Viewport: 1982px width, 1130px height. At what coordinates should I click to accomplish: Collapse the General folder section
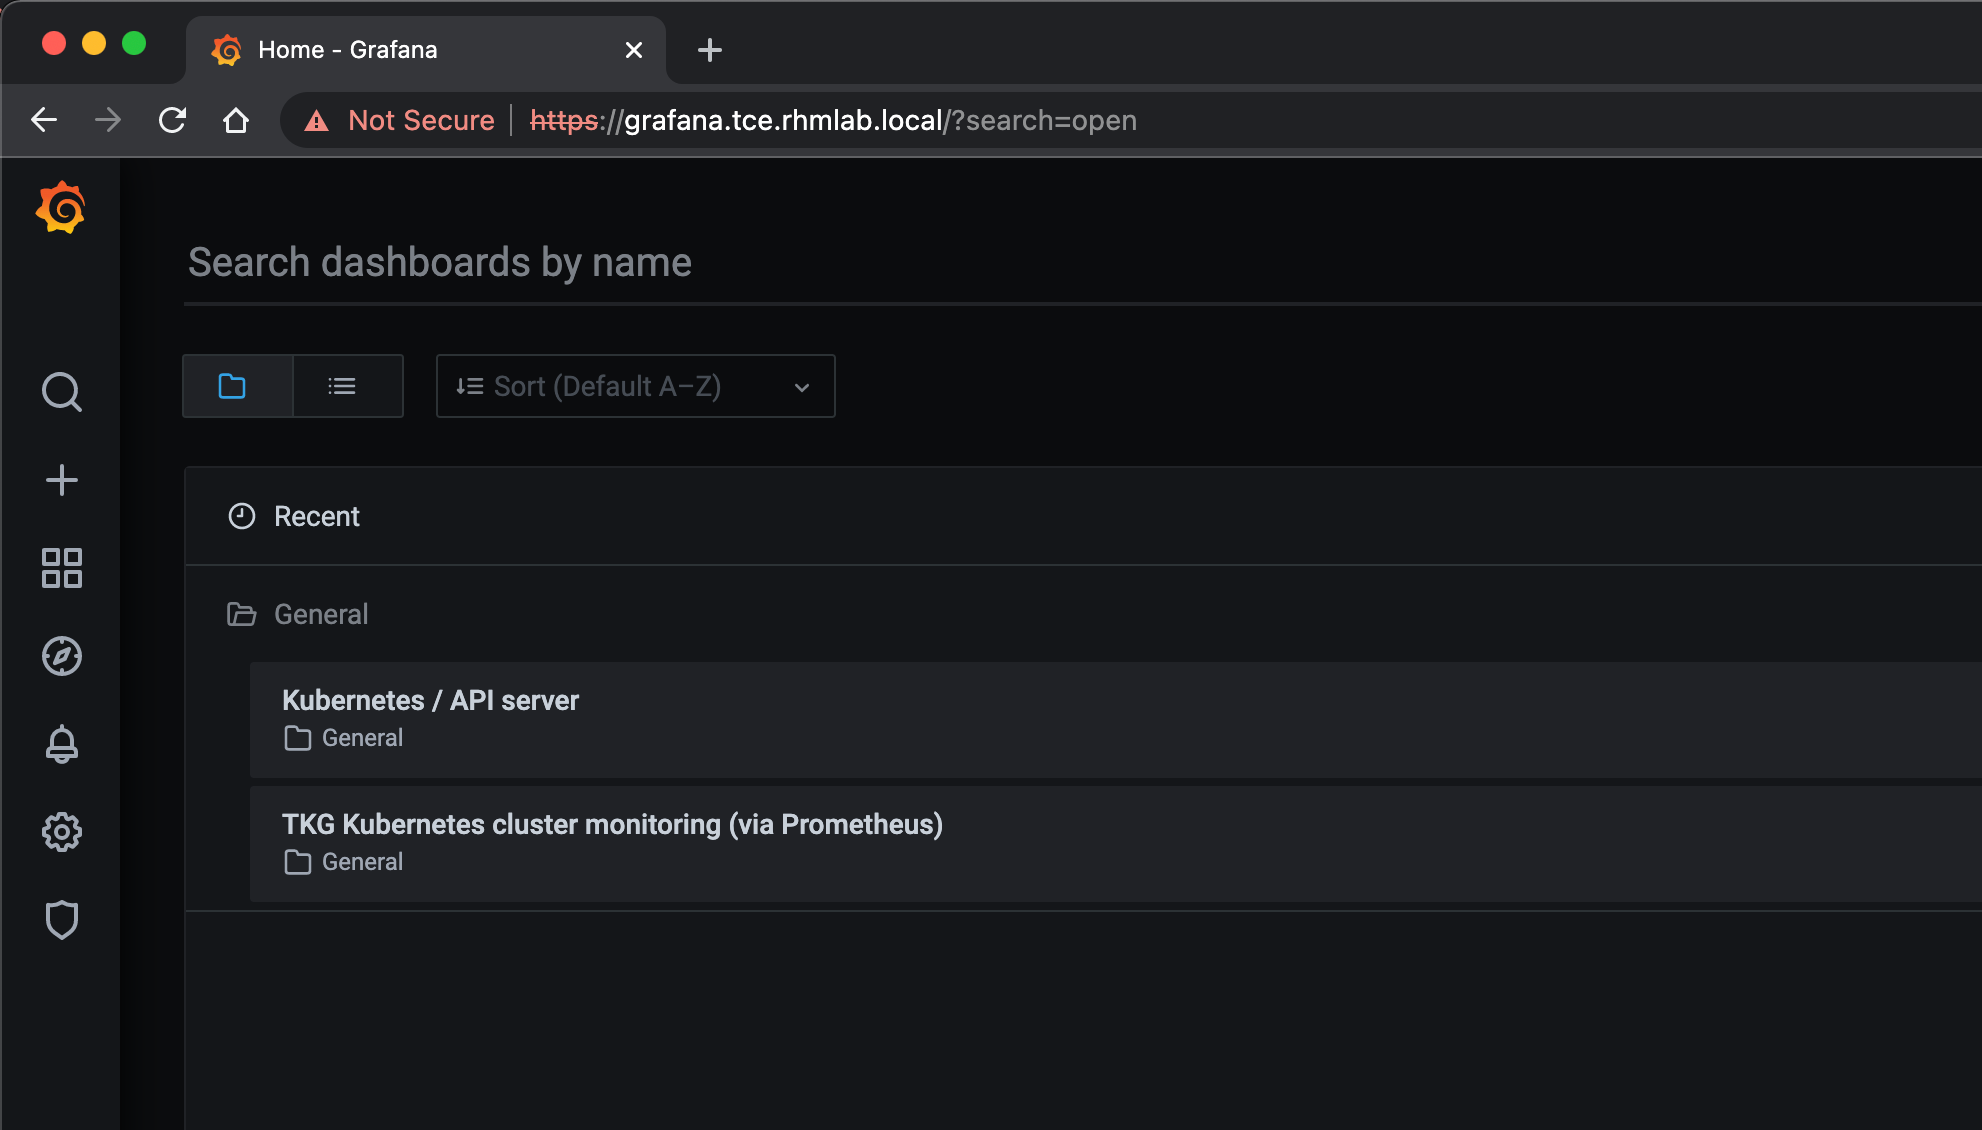pos(1083,614)
